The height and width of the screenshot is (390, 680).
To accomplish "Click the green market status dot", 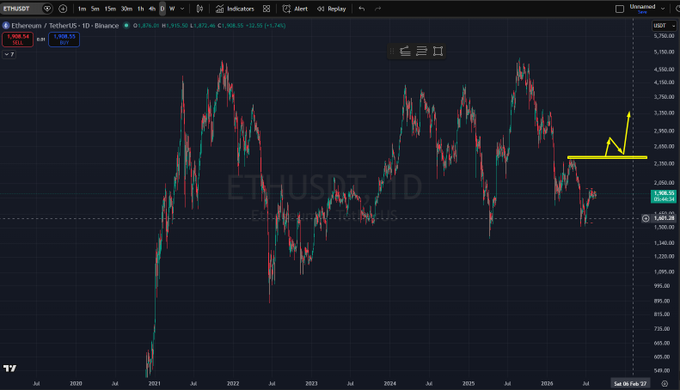I will [126, 26].
